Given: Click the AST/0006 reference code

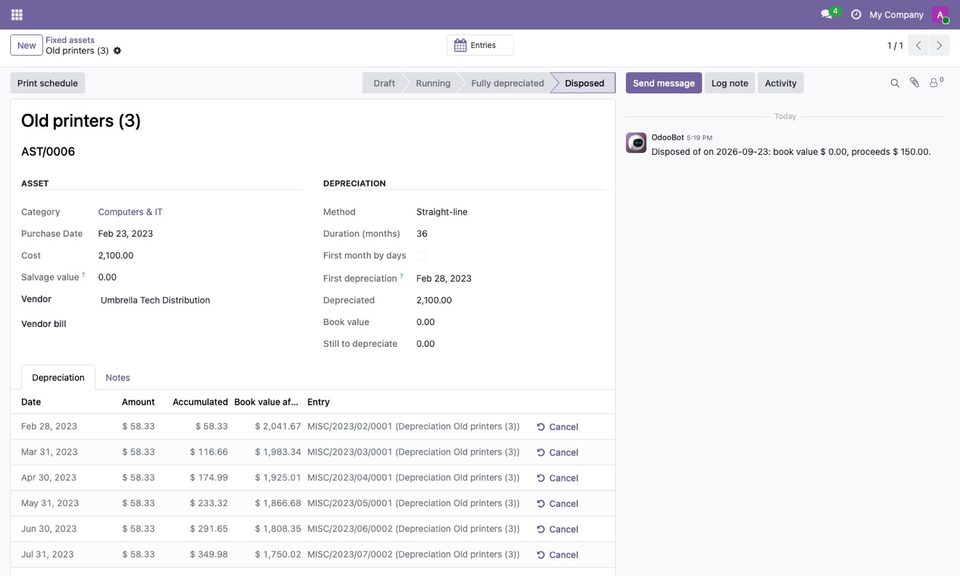Looking at the screenshot, I should coord(48,152).
